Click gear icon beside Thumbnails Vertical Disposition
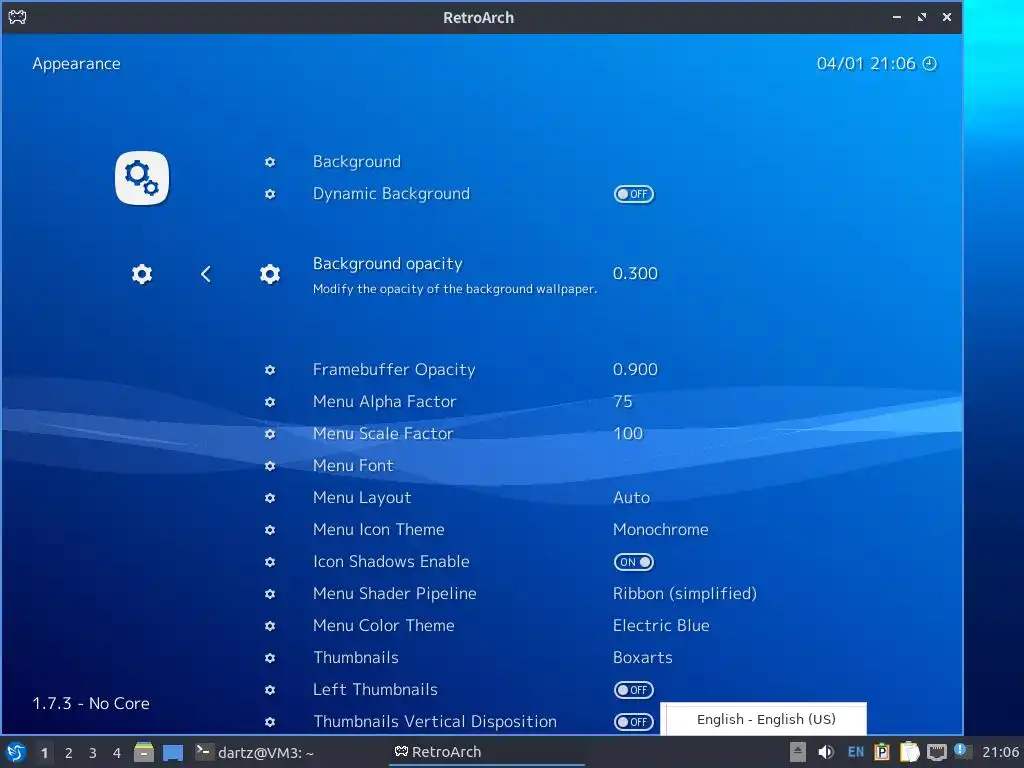 (270, 722)
